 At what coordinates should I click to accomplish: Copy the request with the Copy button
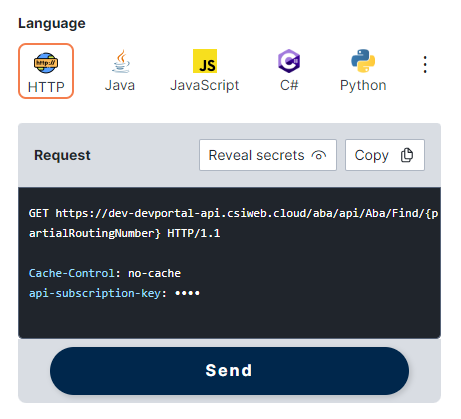385,155
